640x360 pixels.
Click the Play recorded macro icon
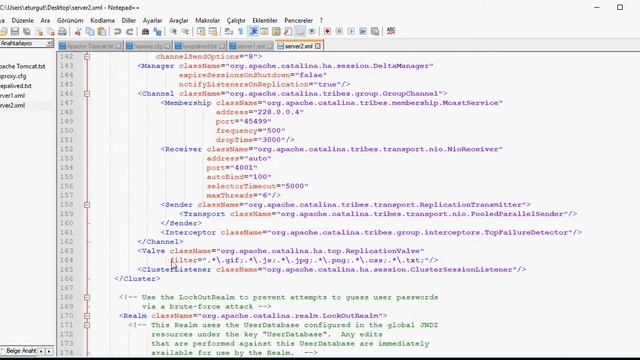point(351,31)
